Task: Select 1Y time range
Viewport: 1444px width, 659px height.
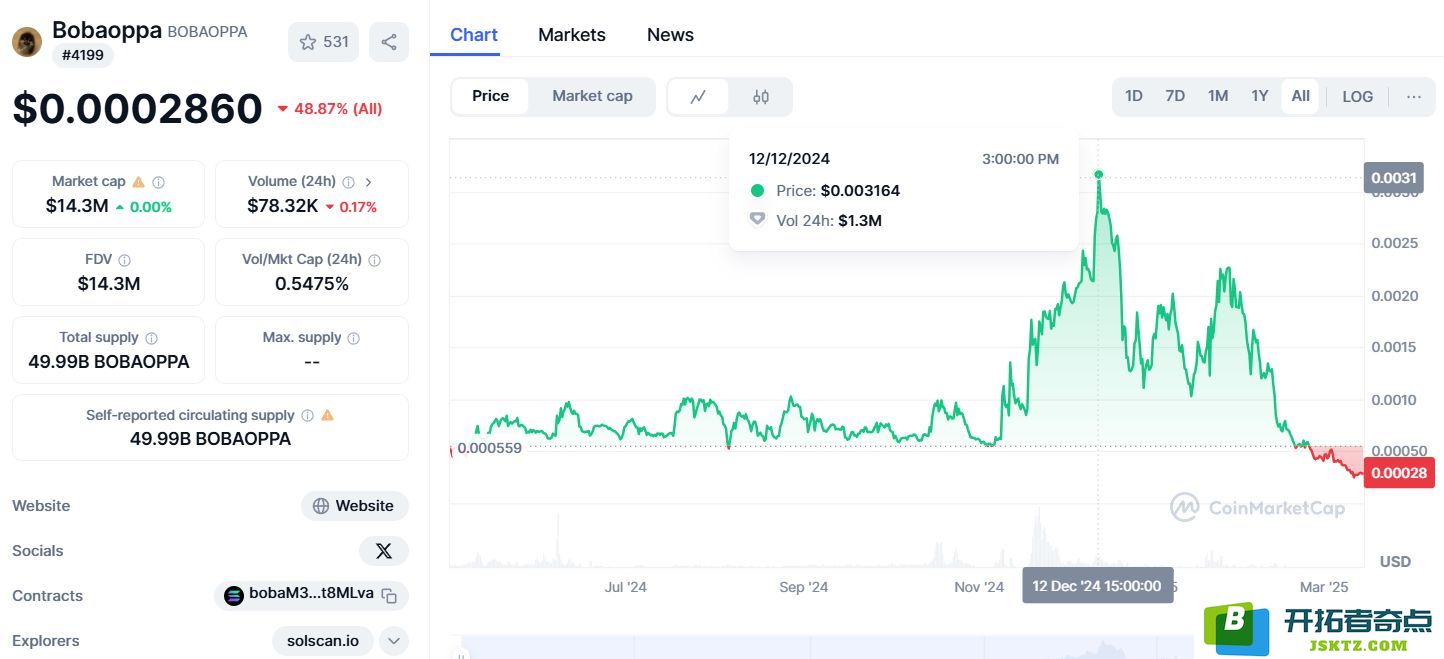Action: 1259,96
